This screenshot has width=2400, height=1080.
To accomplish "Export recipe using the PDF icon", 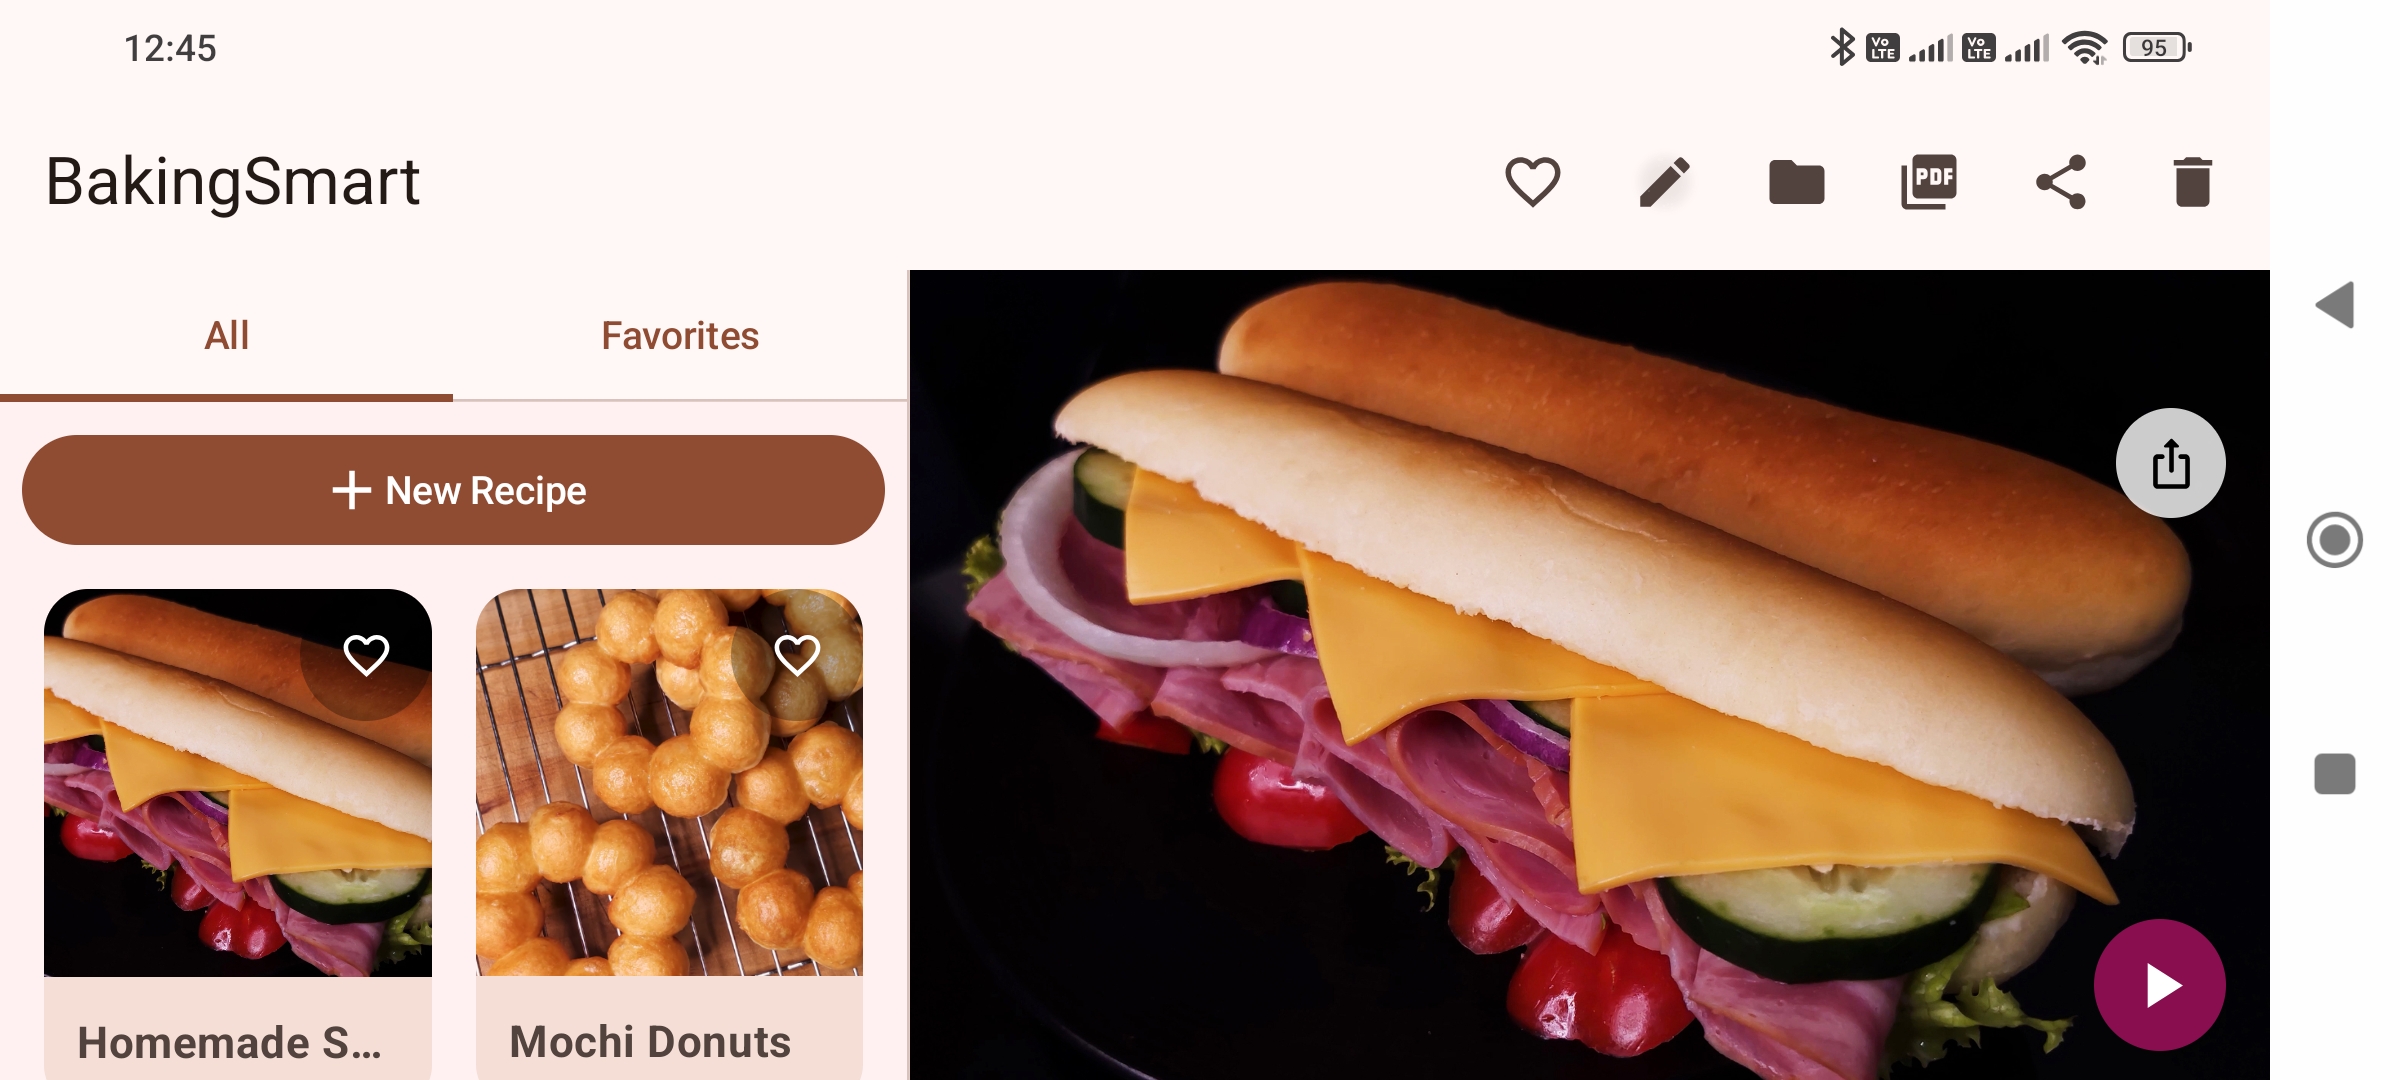I will (x=1928, y=182).
